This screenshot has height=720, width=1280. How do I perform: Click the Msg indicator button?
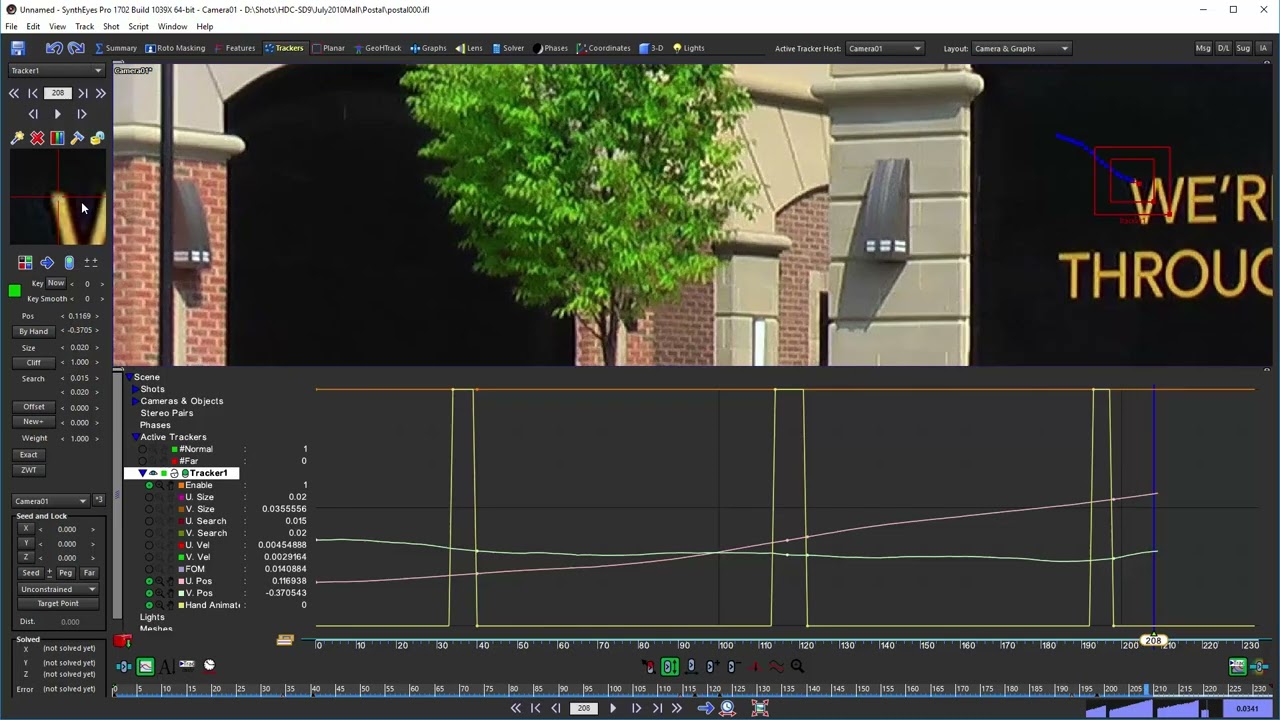tap(1203, 48)
